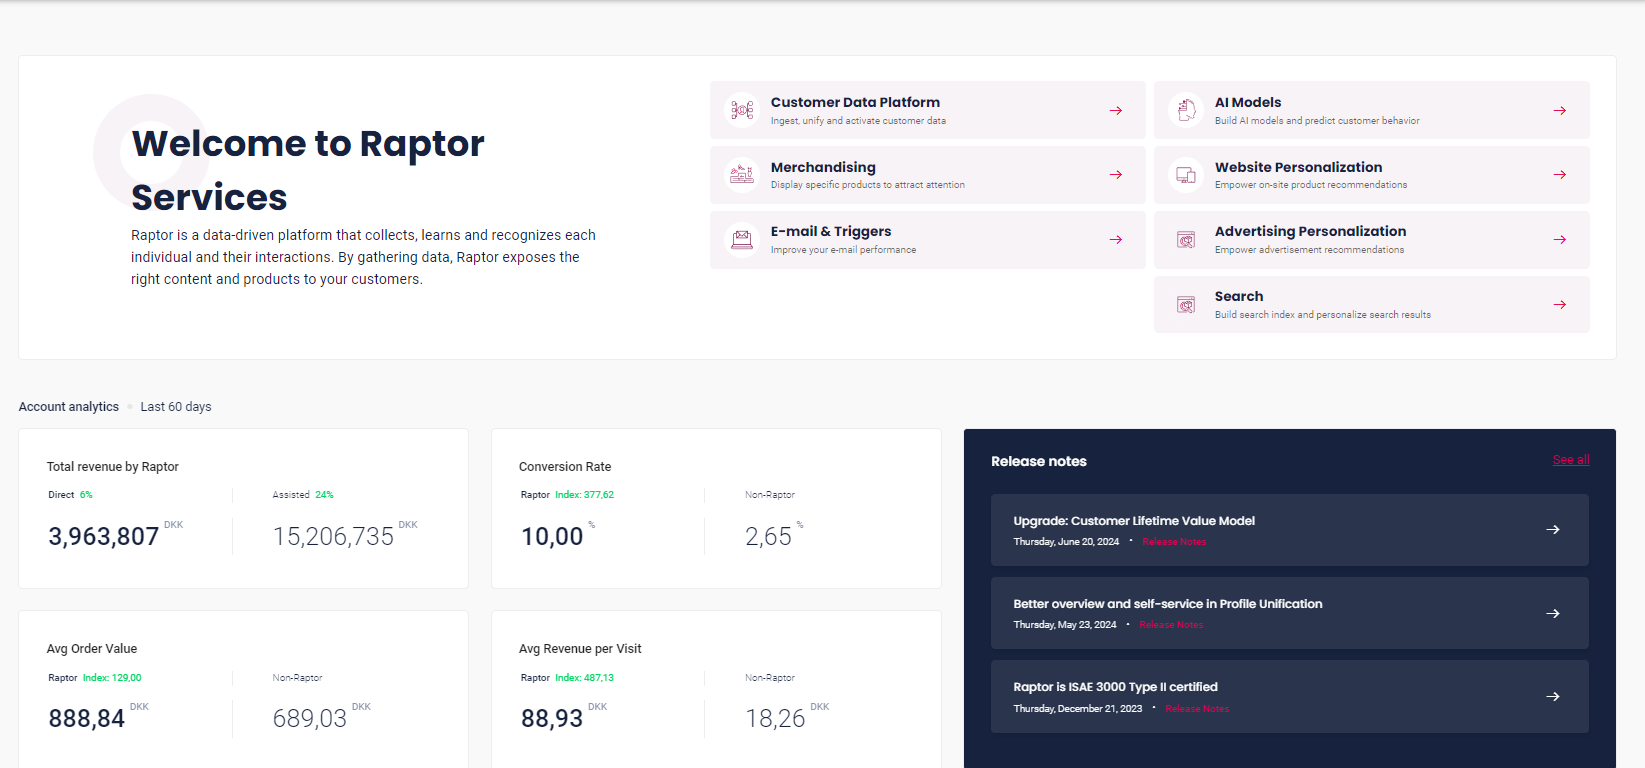Click the arrow on Website Personalization card
Screen dimensions: 1645x768
(1560, 175)
